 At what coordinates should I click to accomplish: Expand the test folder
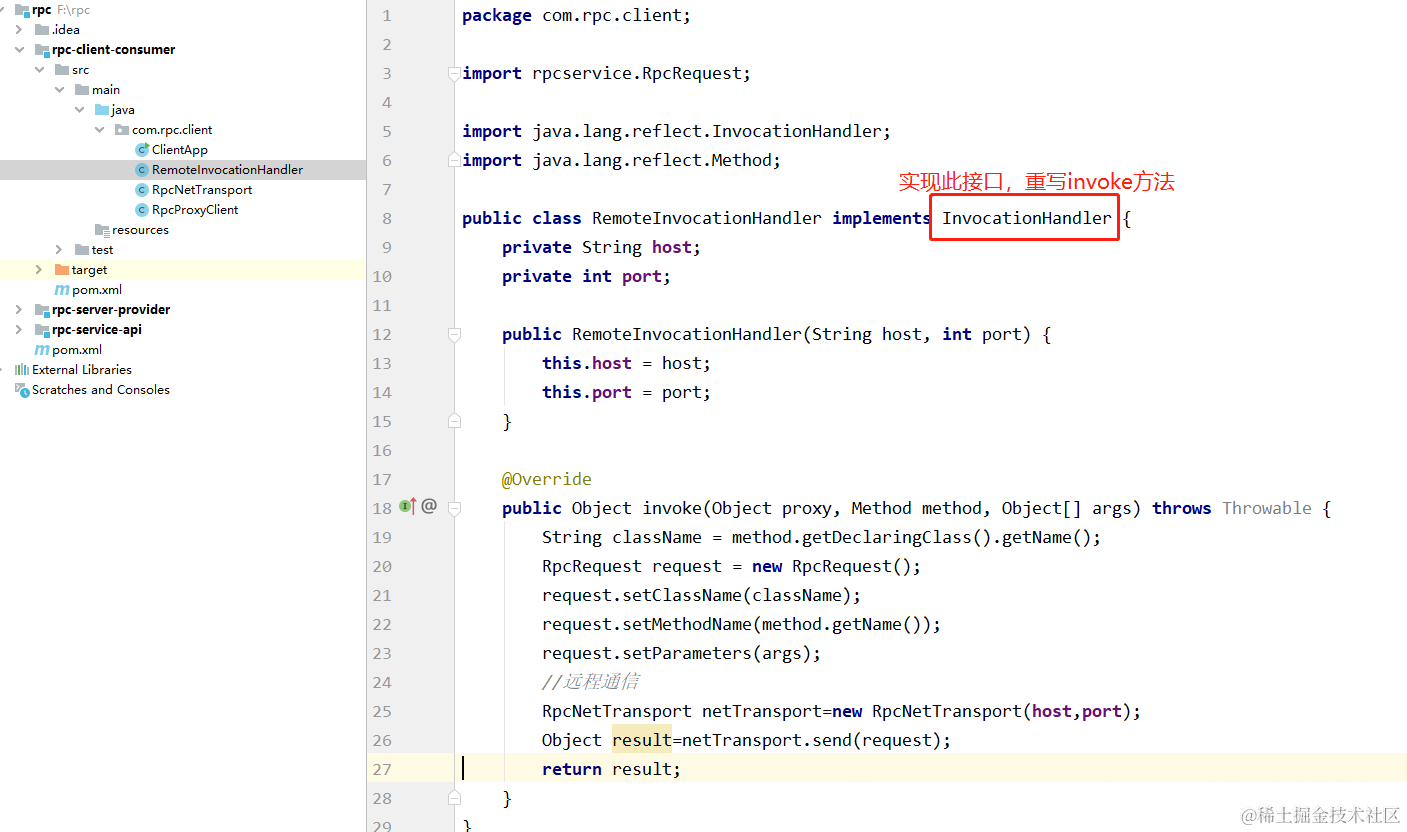(x=59, y=250)
